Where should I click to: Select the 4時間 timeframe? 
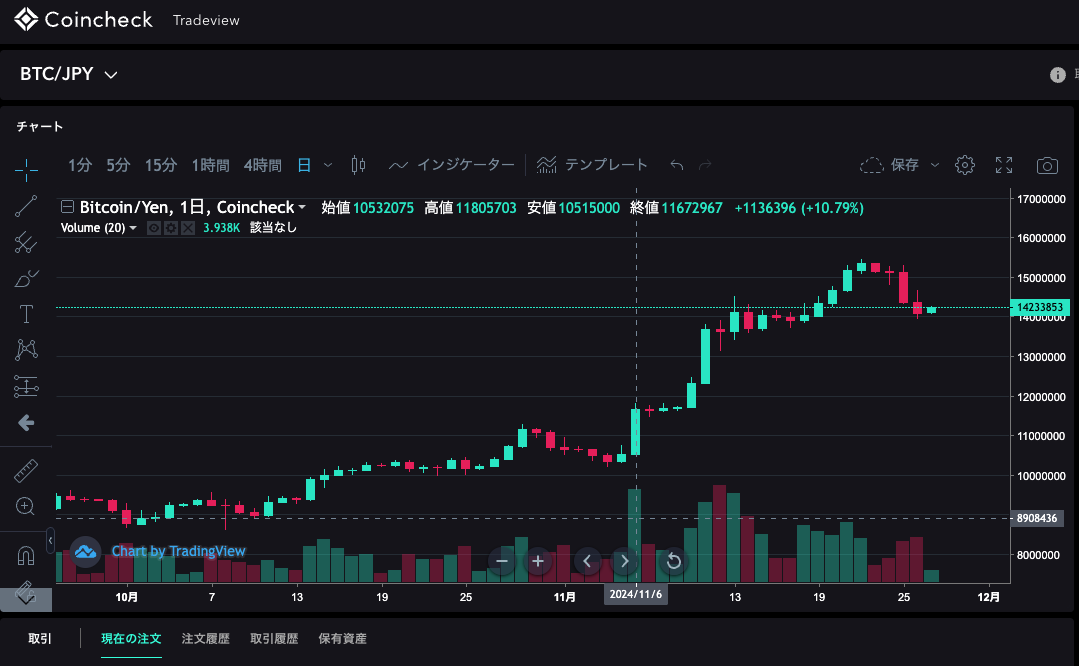click(263, 165)
